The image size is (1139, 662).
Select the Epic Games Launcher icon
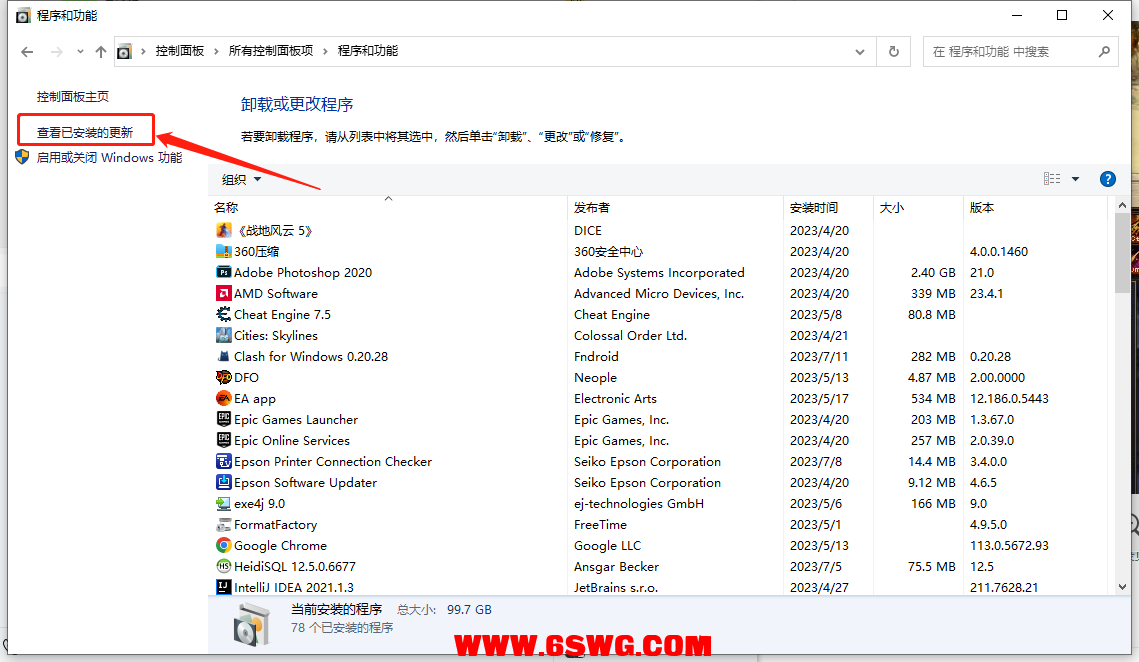click(x=224, y=419)
